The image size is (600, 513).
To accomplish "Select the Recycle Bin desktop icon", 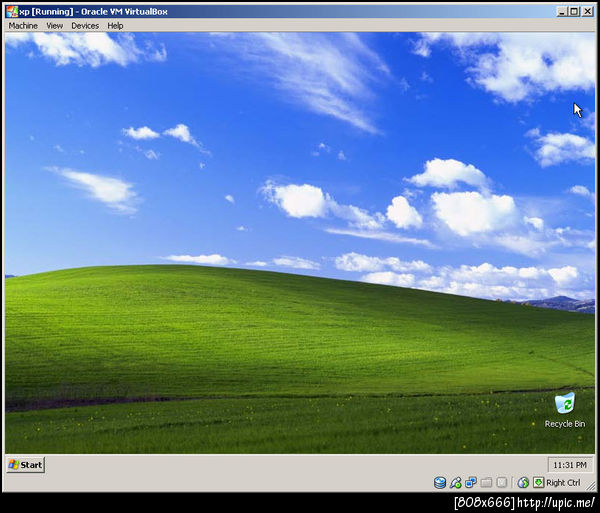I will 565,410.
